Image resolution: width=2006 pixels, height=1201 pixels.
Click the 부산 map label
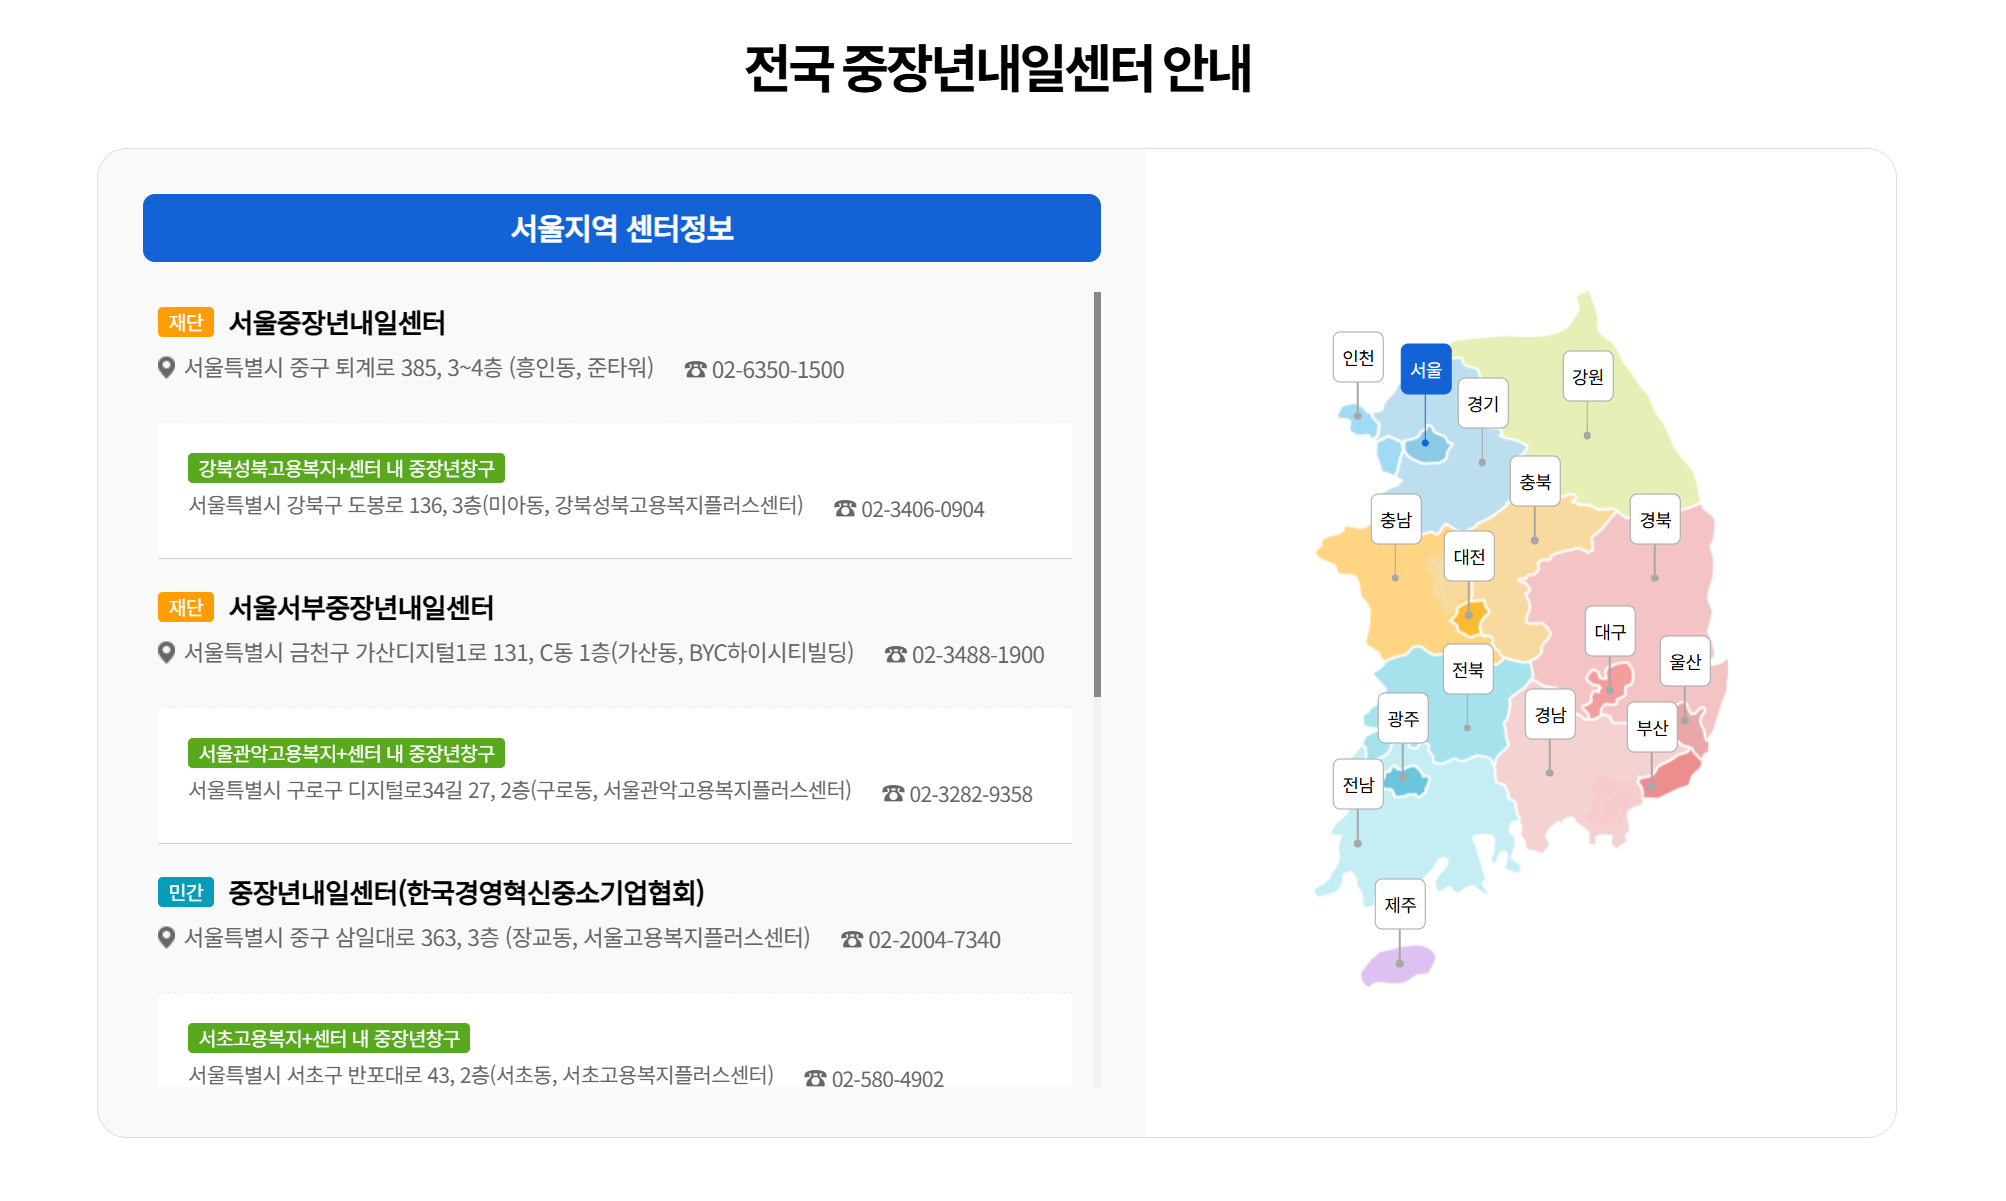click(x=1651, y=728)
